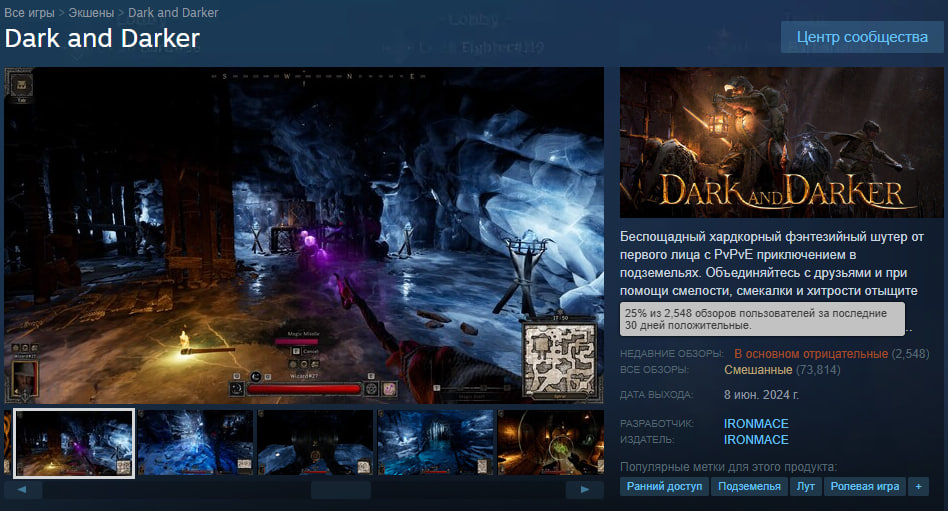
Task: Select the 'Подземелья' tag
Action: pos(749,486)
